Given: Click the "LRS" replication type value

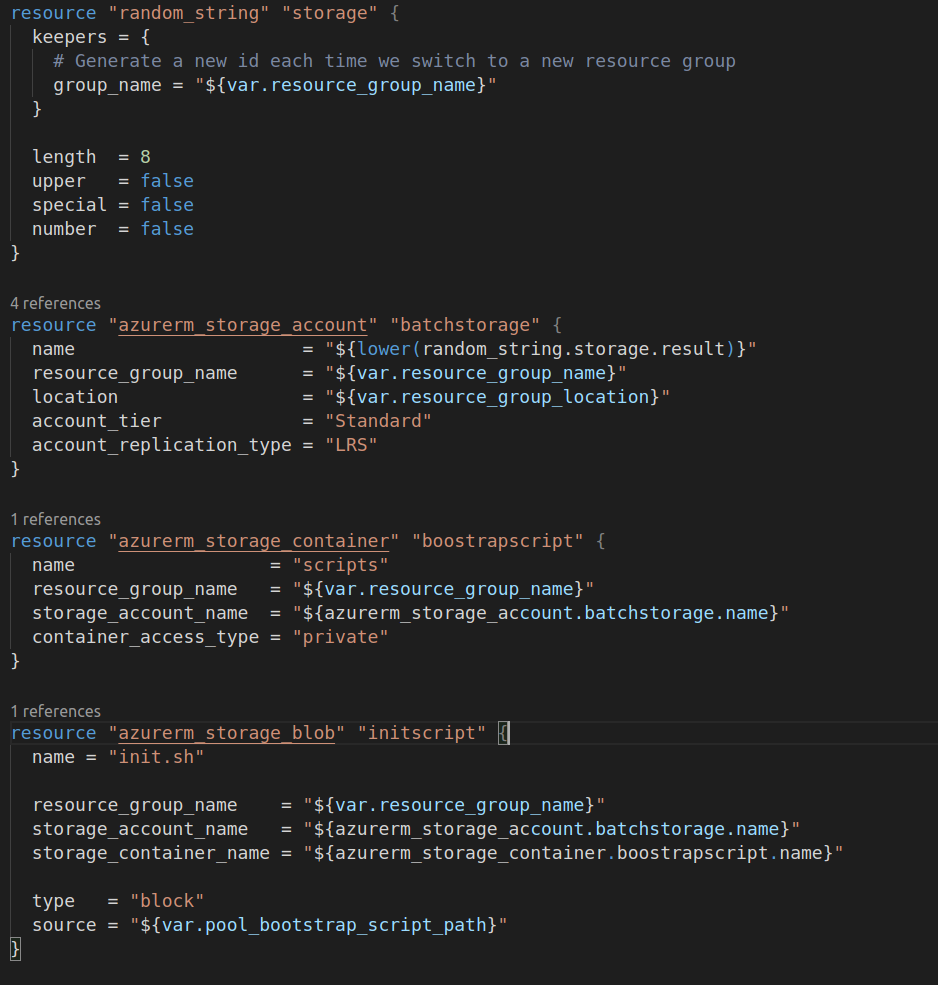Looking at the screenshot, I should (x=351, y=445).
